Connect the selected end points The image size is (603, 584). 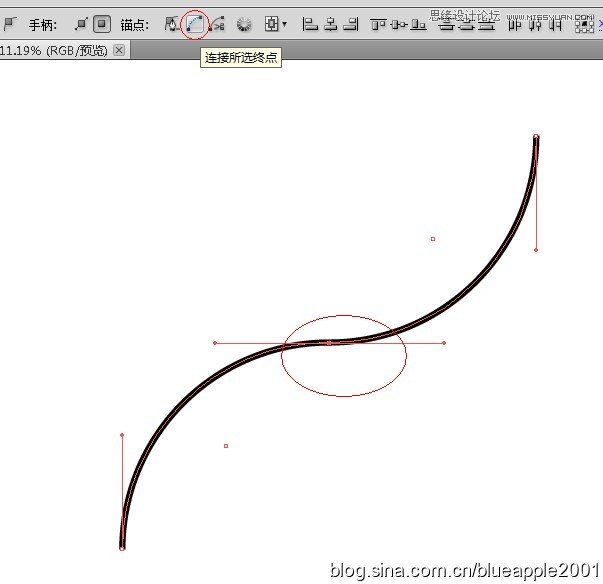pos(195,24)
